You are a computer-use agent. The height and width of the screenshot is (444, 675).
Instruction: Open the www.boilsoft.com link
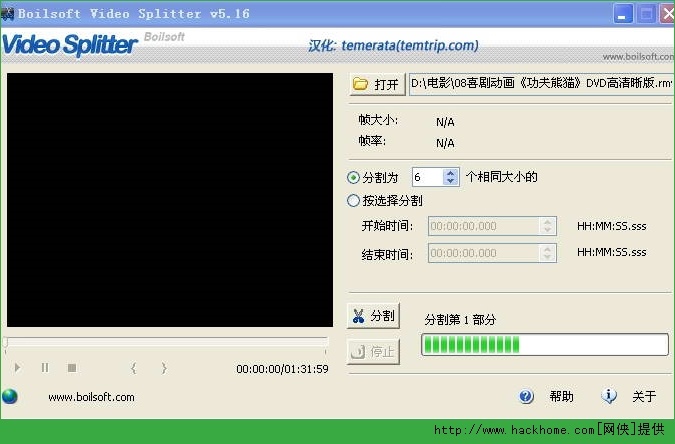[91, 397]
